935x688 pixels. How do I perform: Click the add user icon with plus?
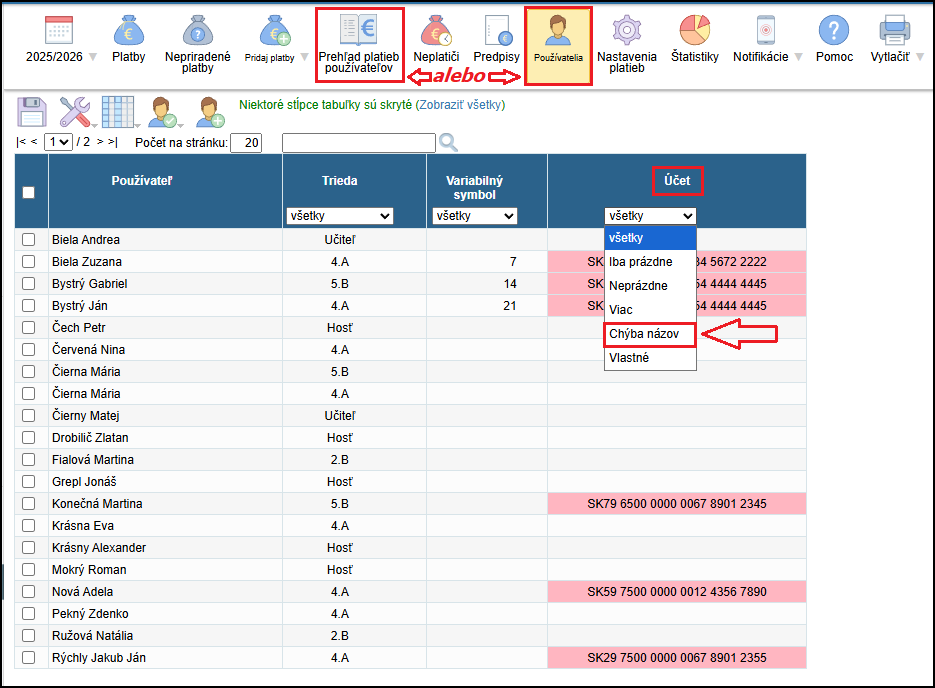(210, 111)
